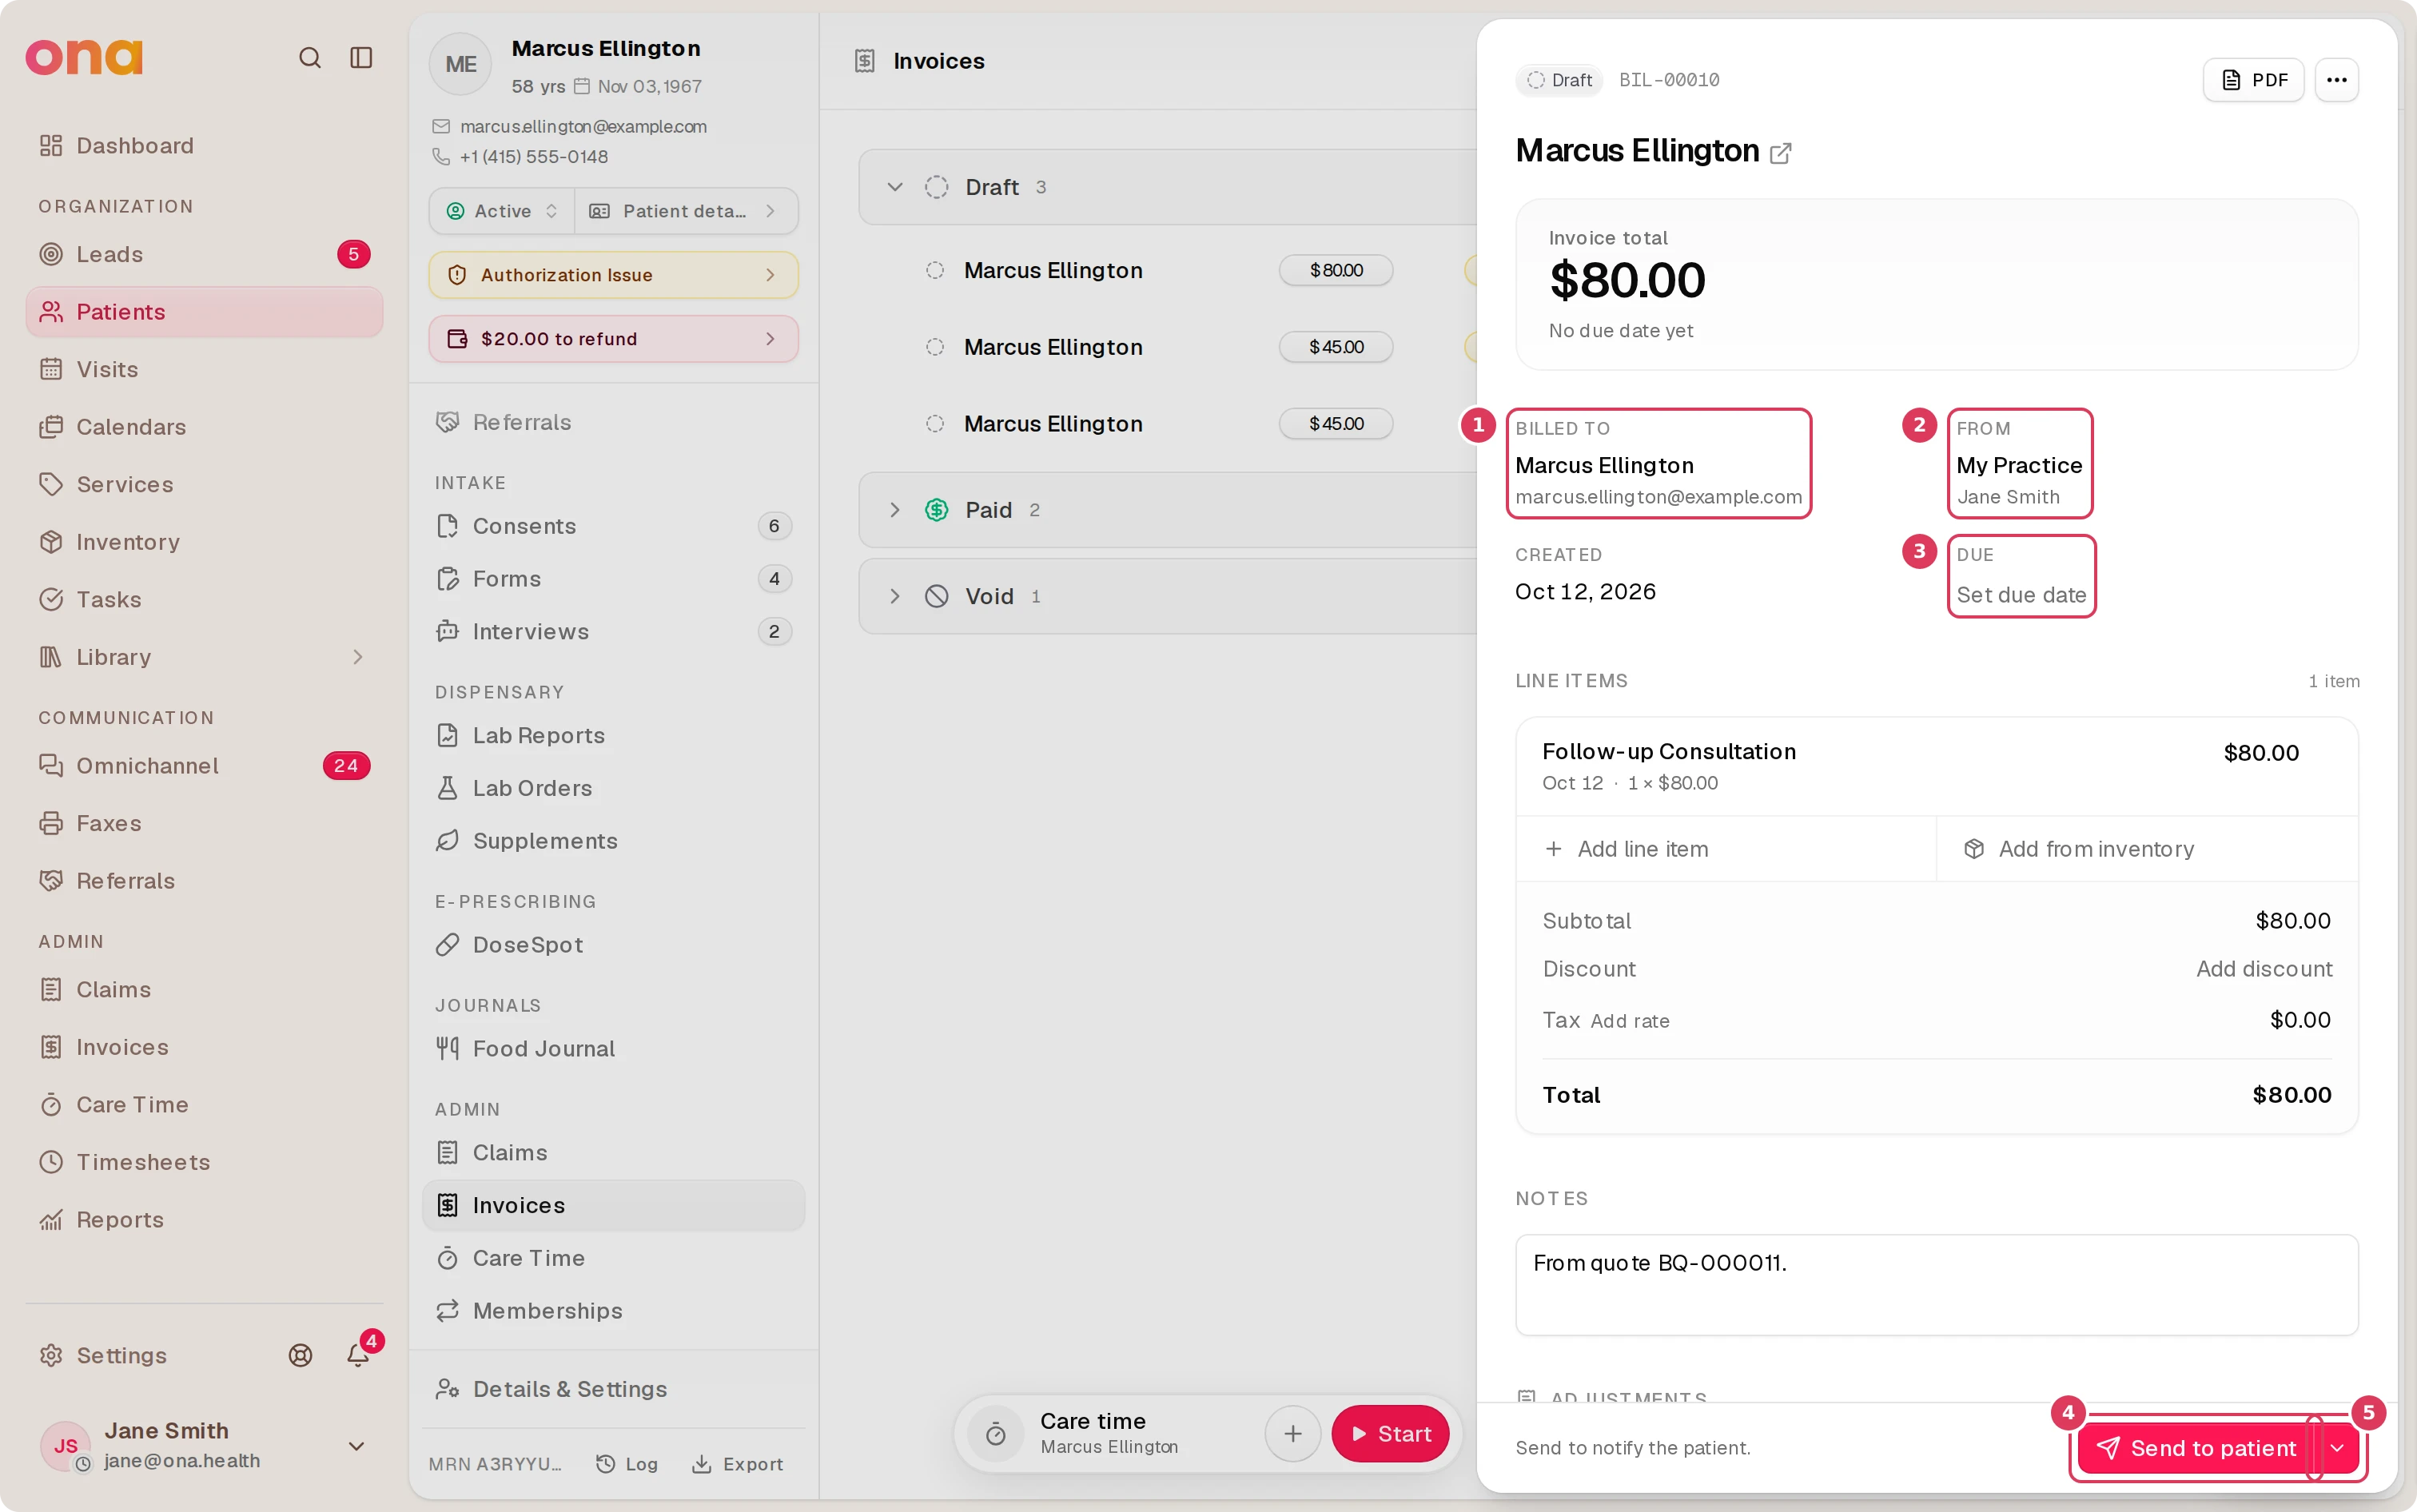Image resolution: width=2417 pixels, height=1512 pixels.
Task: Click Add discount link
Action: click(x=2264, y=969)
